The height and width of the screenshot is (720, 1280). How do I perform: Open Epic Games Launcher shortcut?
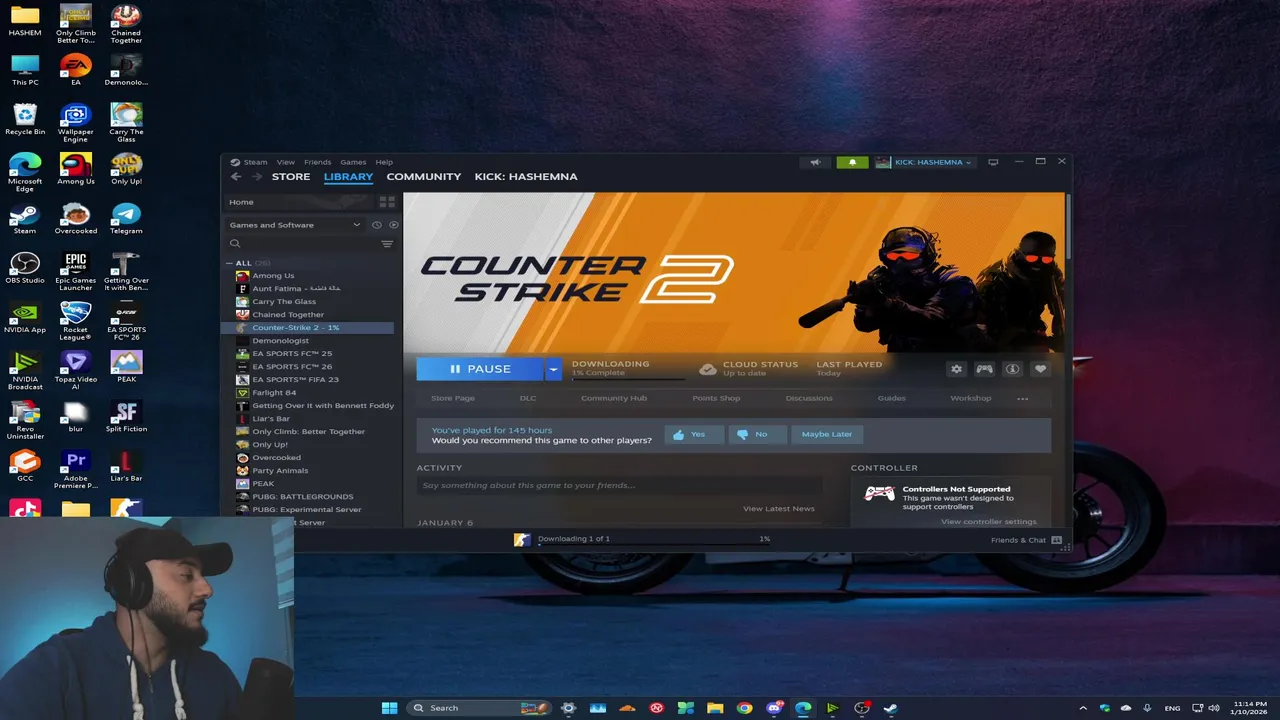75,271
